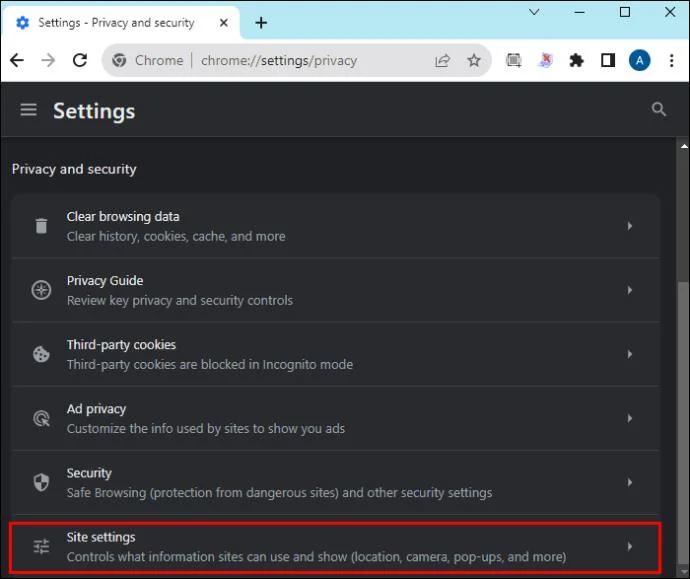Open the Ad privacy settings row
The height and width of the screenshot is (579, 690).
[x=336, y=418]
